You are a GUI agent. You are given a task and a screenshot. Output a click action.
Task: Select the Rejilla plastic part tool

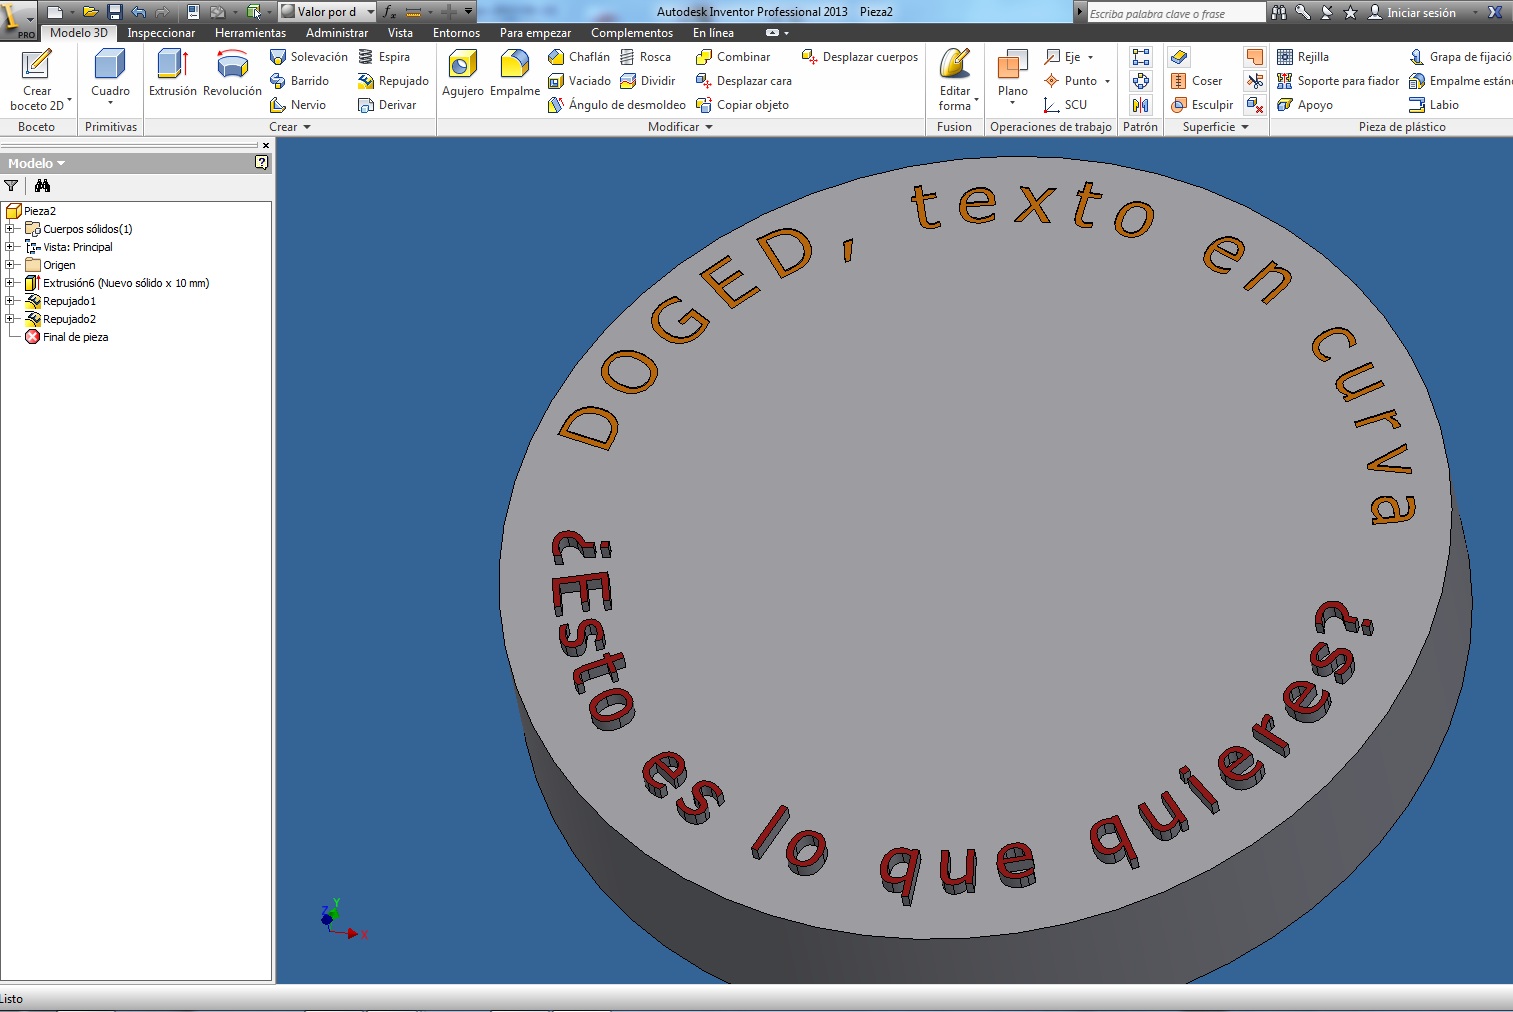(x=1303, y=57)
